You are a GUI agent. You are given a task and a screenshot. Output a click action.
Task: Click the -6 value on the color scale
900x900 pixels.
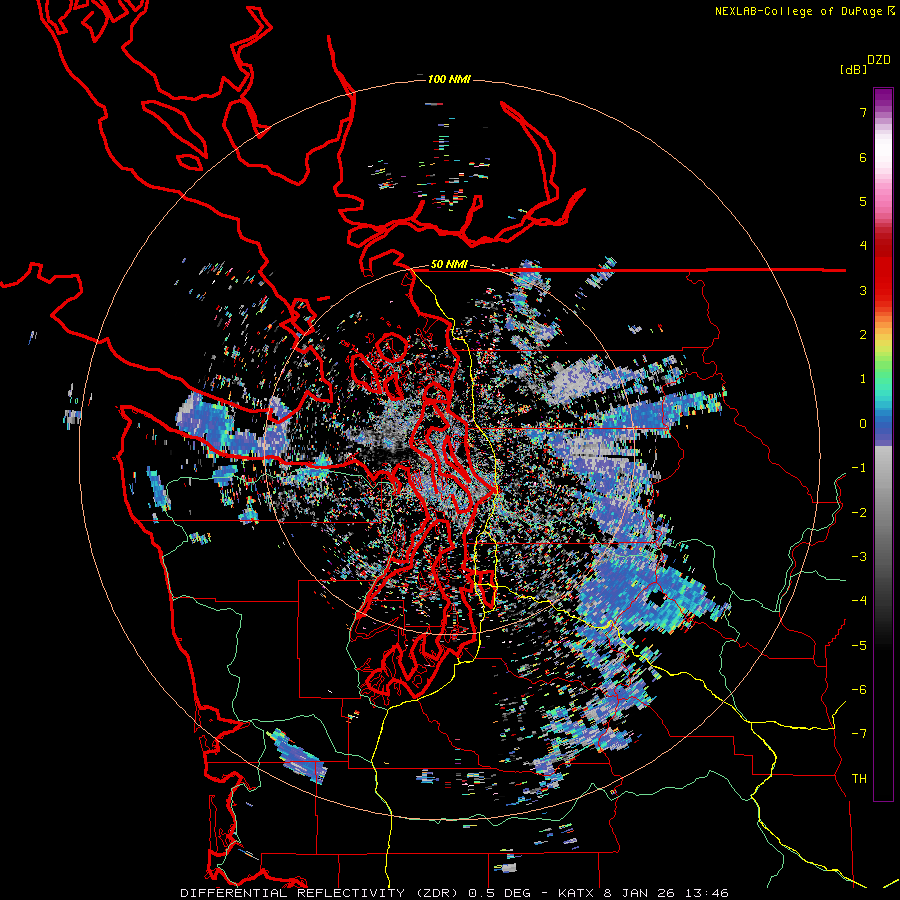(x=859, y=690)
